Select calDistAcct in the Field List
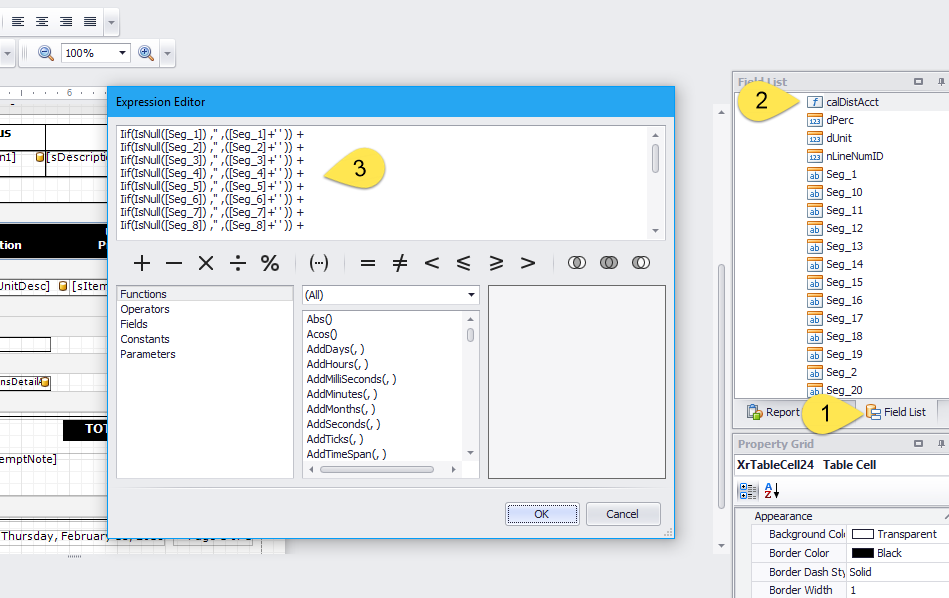This screenshot has width=949, height=598. pyautogui.click(x=852, y=102)
